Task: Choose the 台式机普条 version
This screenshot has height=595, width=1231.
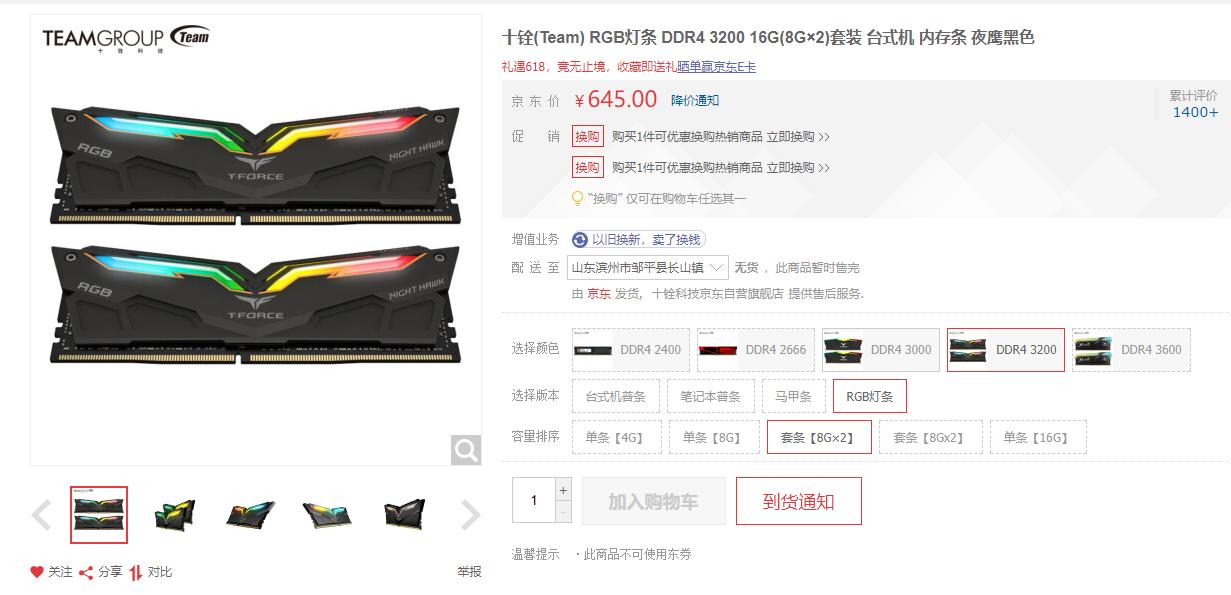Action: pyautogui.click(x=616, y=396)
